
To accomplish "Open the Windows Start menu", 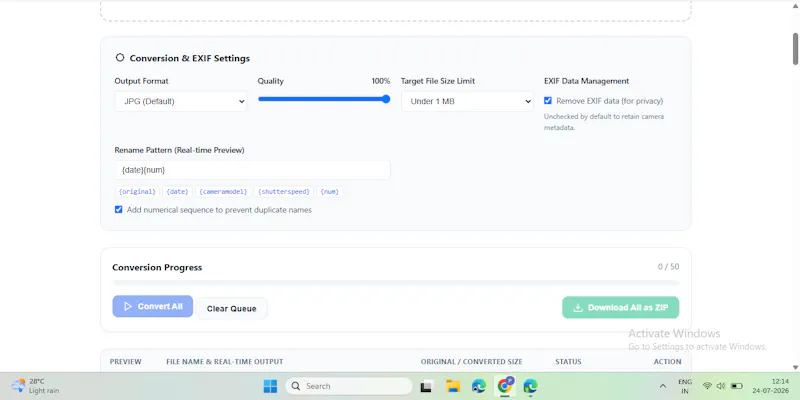I will [270, 386].
